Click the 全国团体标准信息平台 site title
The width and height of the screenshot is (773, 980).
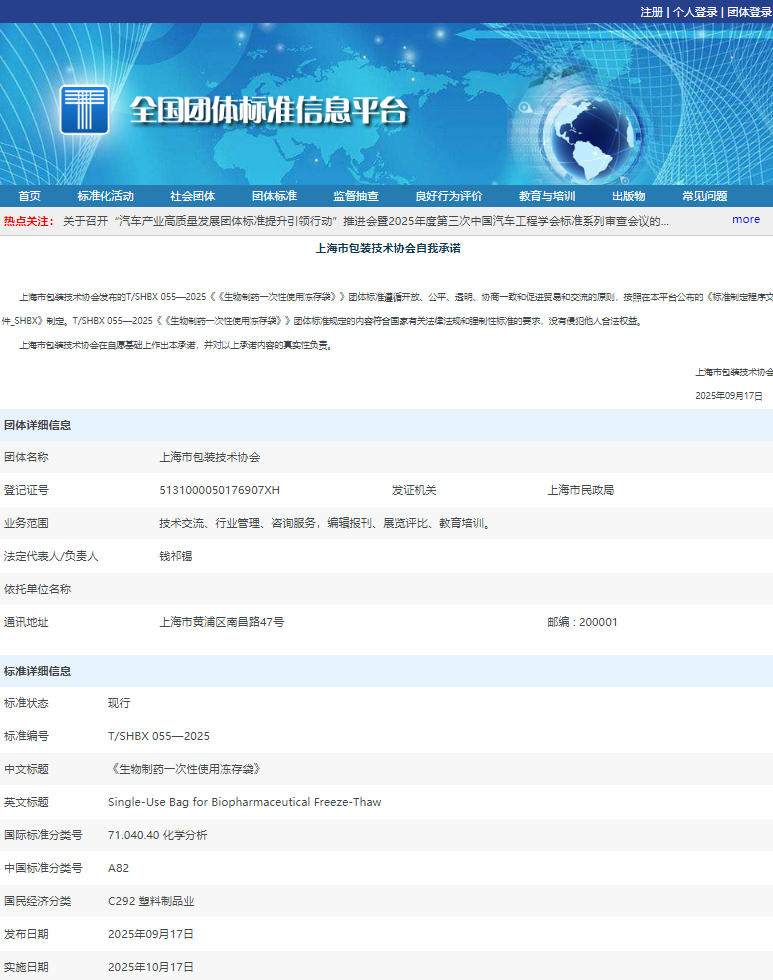coord(269,110)
